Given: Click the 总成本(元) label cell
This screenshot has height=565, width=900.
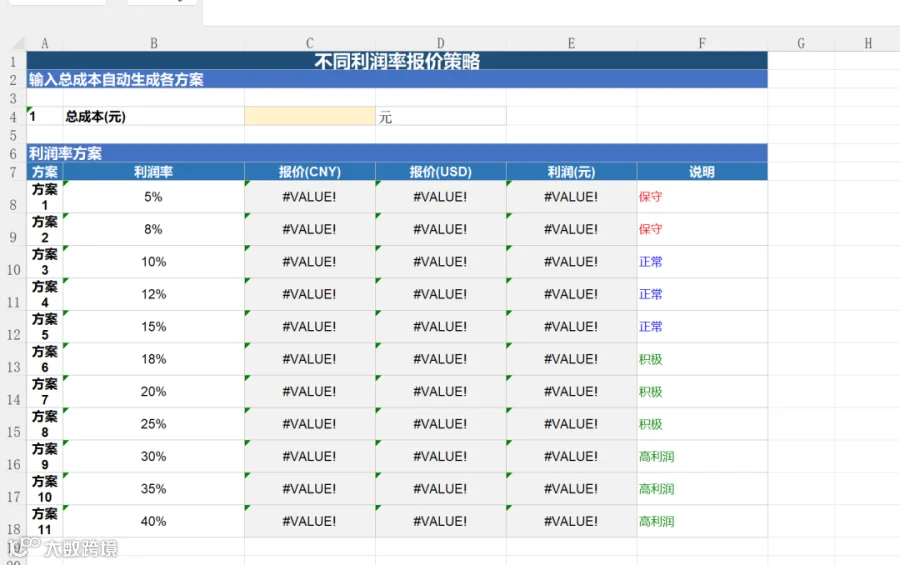Looking at the screenshot, I should (x=153, y=116).
